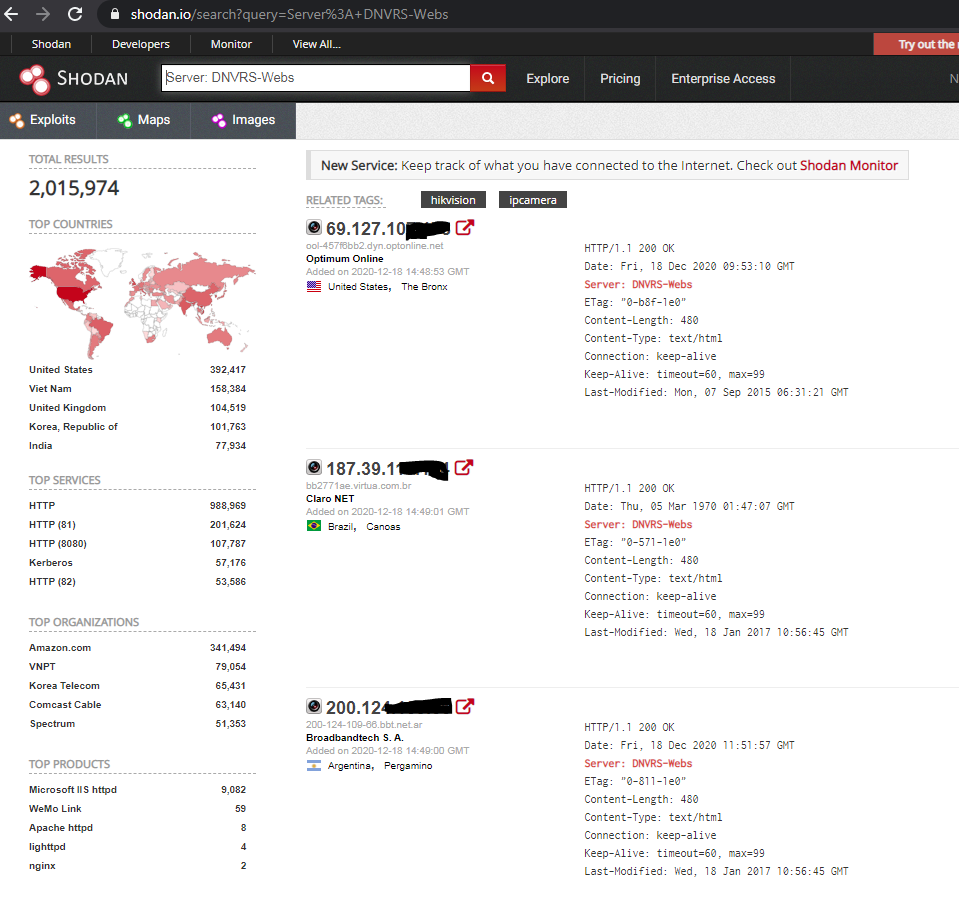
Task: Click the United States flag for The Bronx result
Action: pos(315,286)
